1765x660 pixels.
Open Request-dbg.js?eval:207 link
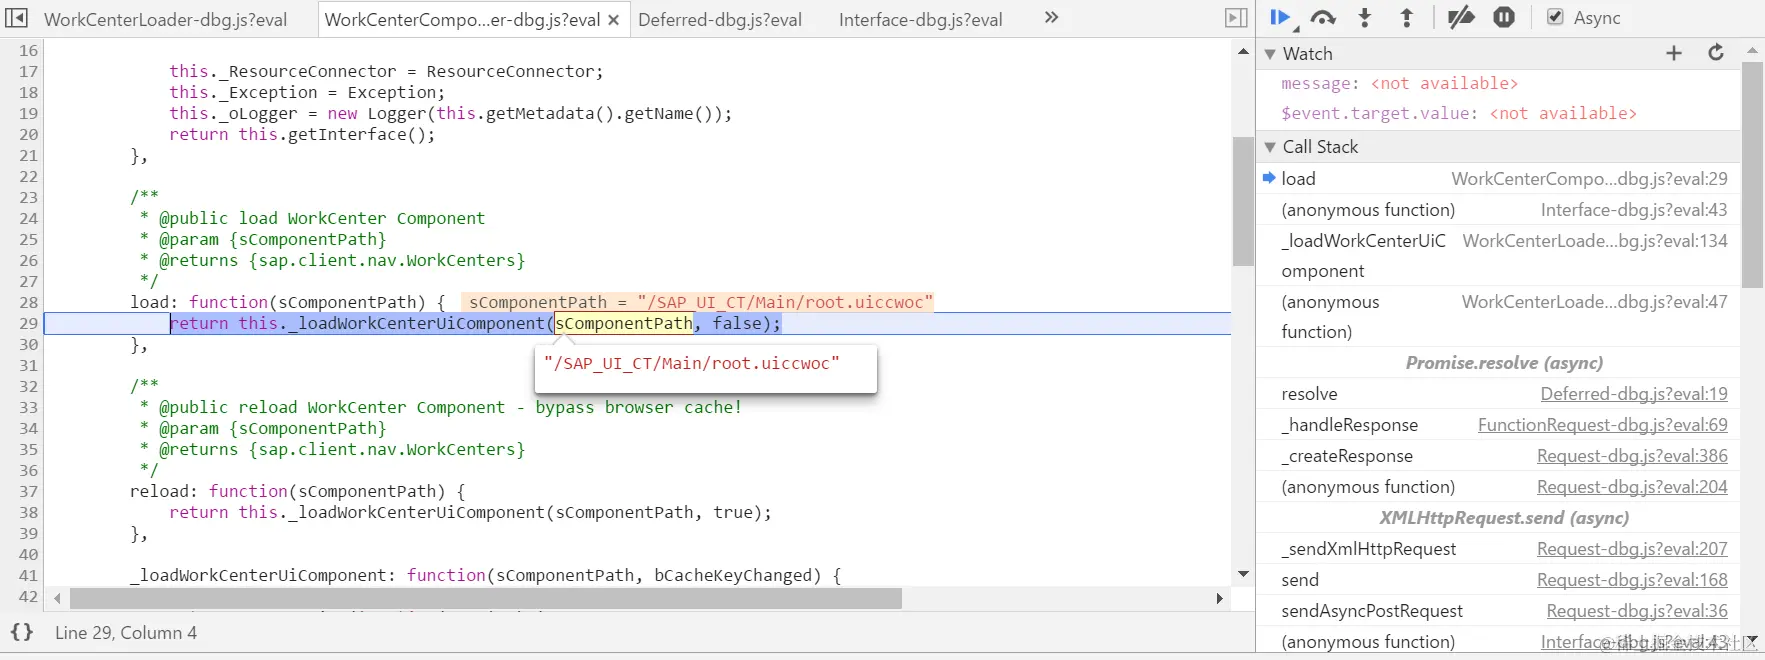click(x=1632, y=549)
